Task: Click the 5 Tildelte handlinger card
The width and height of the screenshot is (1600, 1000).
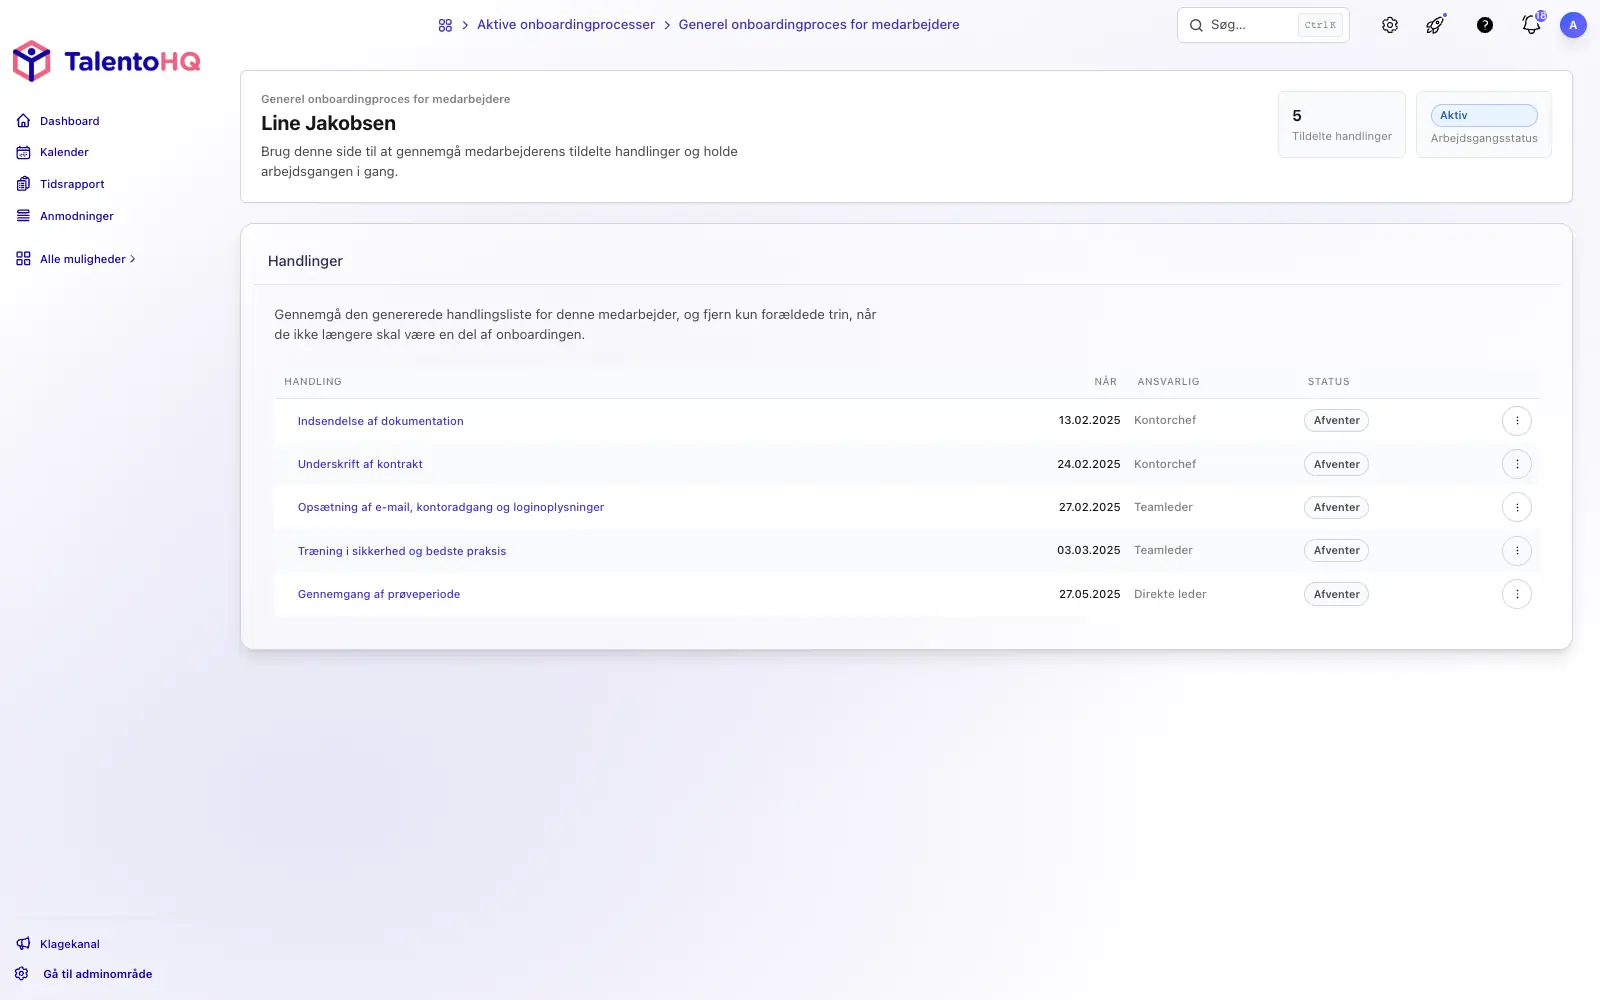Action: 1342,124
